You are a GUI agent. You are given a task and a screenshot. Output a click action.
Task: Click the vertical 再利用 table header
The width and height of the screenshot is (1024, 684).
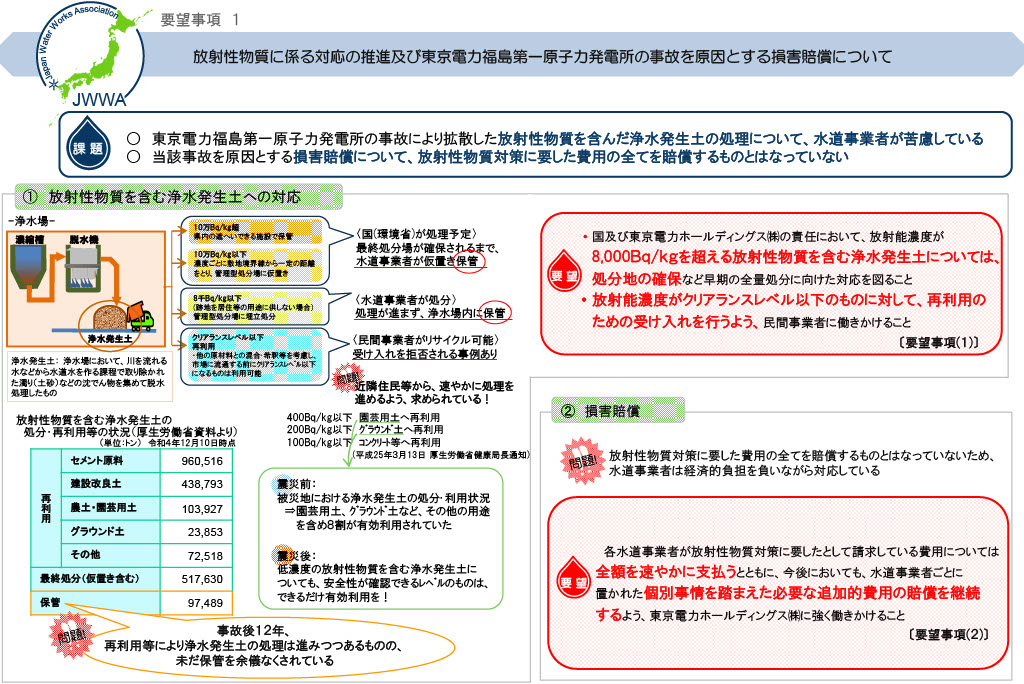[46, 508]
